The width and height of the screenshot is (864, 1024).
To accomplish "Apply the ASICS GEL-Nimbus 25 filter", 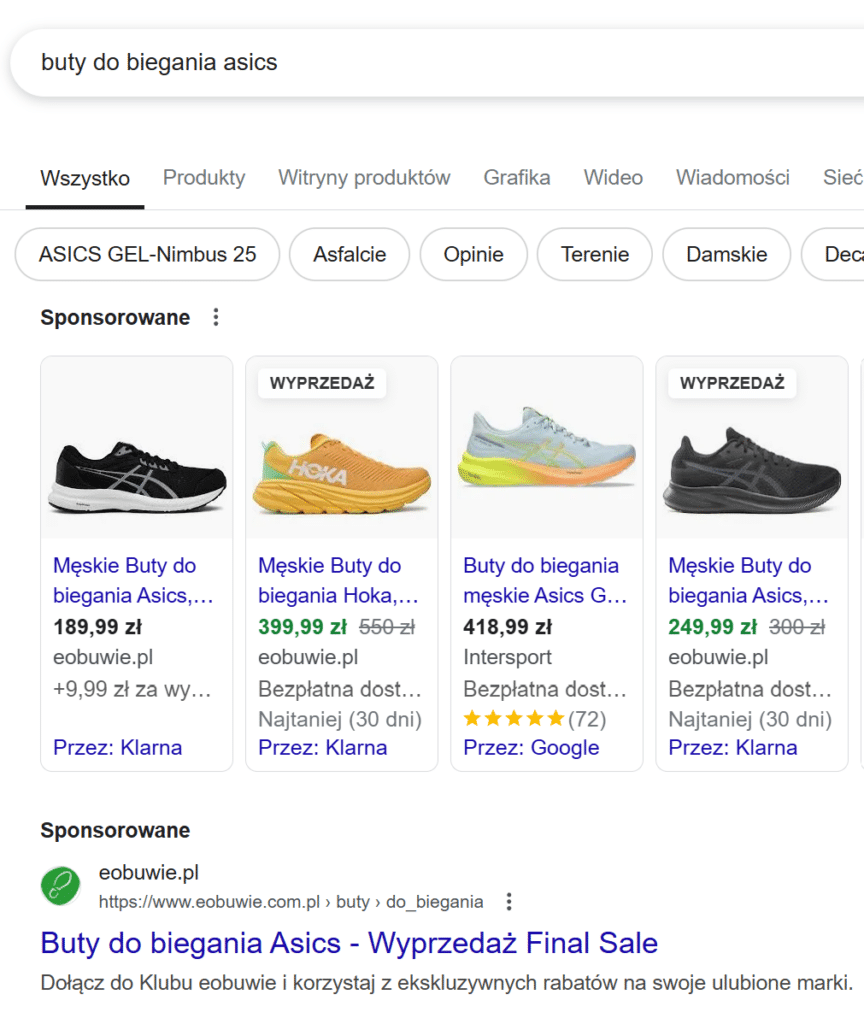I will [x=147, y=254].
